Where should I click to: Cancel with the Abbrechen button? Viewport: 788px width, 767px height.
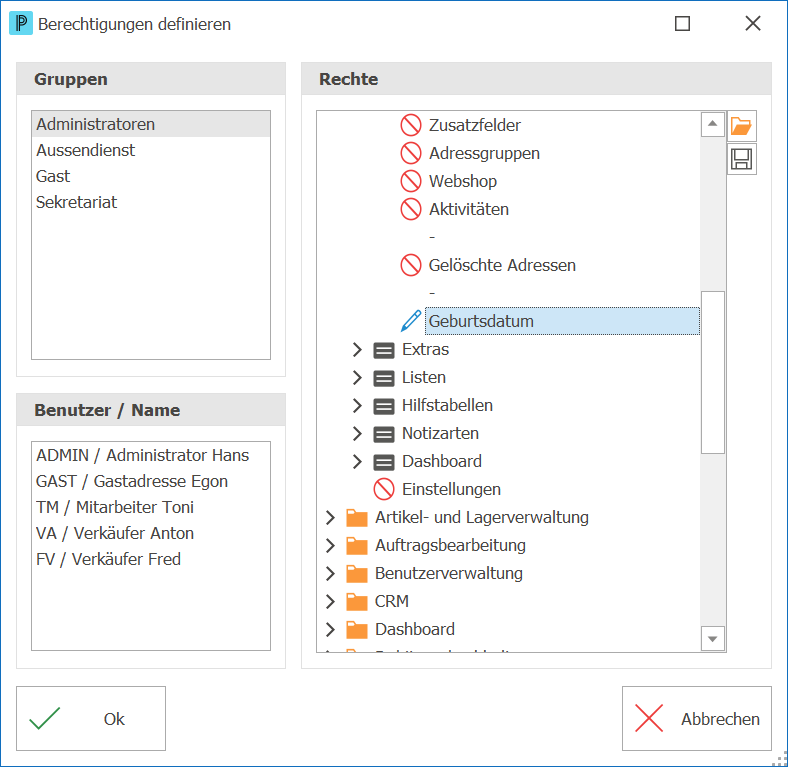point(697,719)
